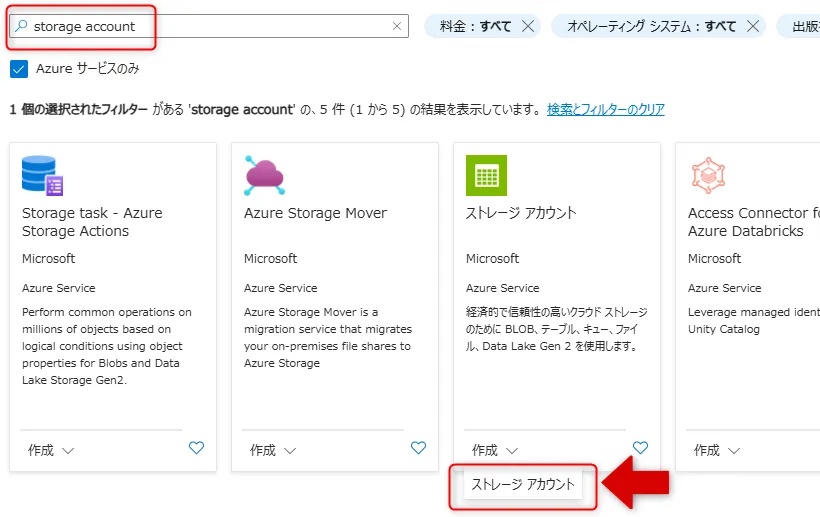Open Storage task - Azure Storage Actions title
The height and width of the screenshot is (517, 820).
point(92,222)
